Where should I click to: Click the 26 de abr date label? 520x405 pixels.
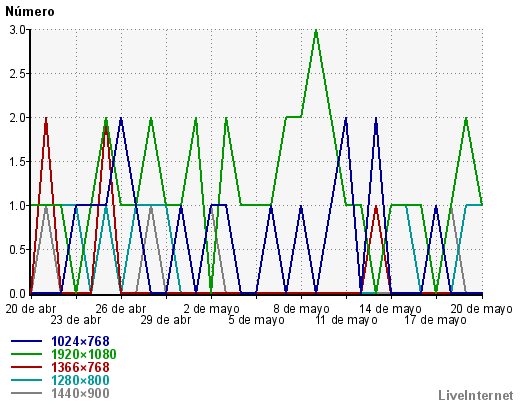[121, 309]
